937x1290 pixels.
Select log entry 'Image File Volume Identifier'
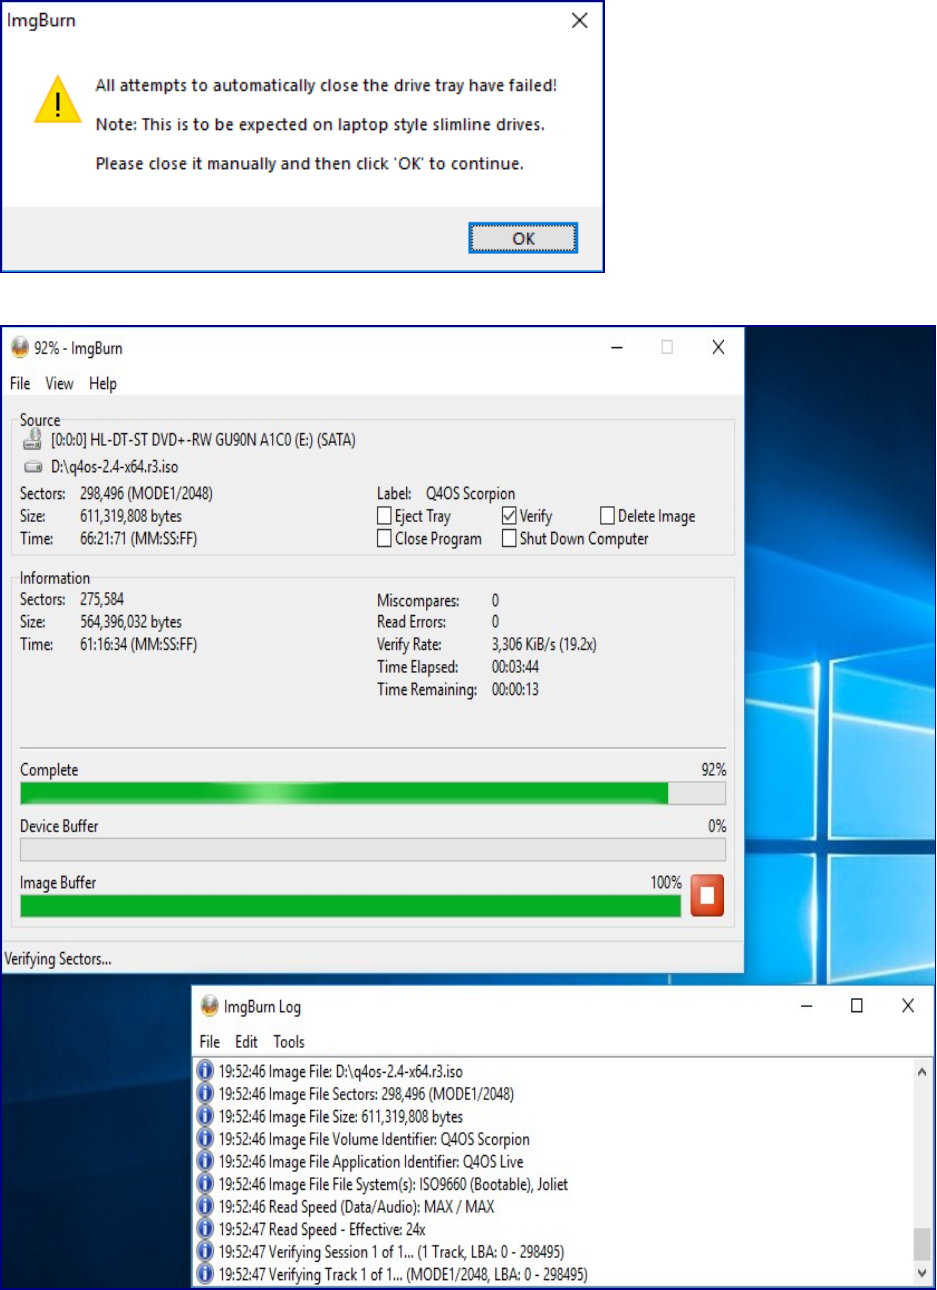point(374,1139)
